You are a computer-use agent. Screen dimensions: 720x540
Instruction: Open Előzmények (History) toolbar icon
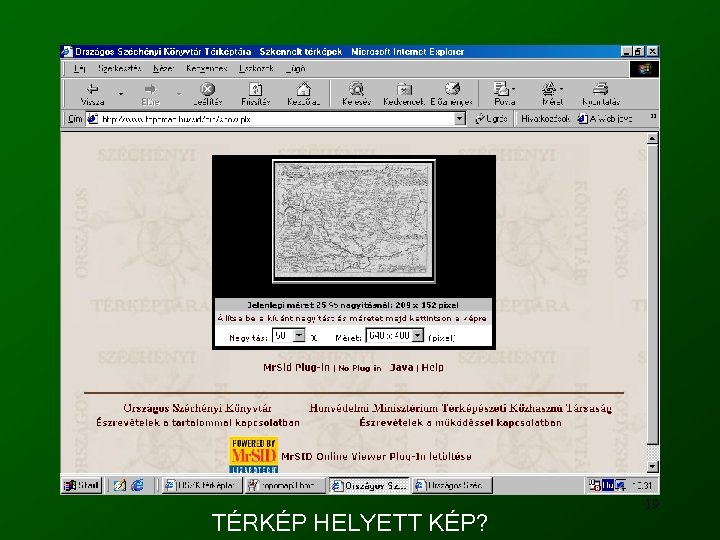(x=452, y=89)
